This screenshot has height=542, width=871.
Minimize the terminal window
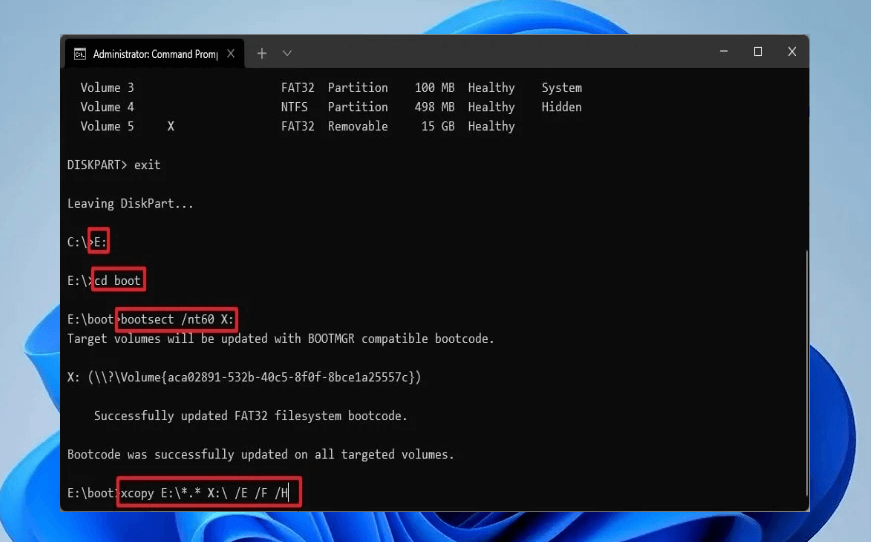click(723, 52)
